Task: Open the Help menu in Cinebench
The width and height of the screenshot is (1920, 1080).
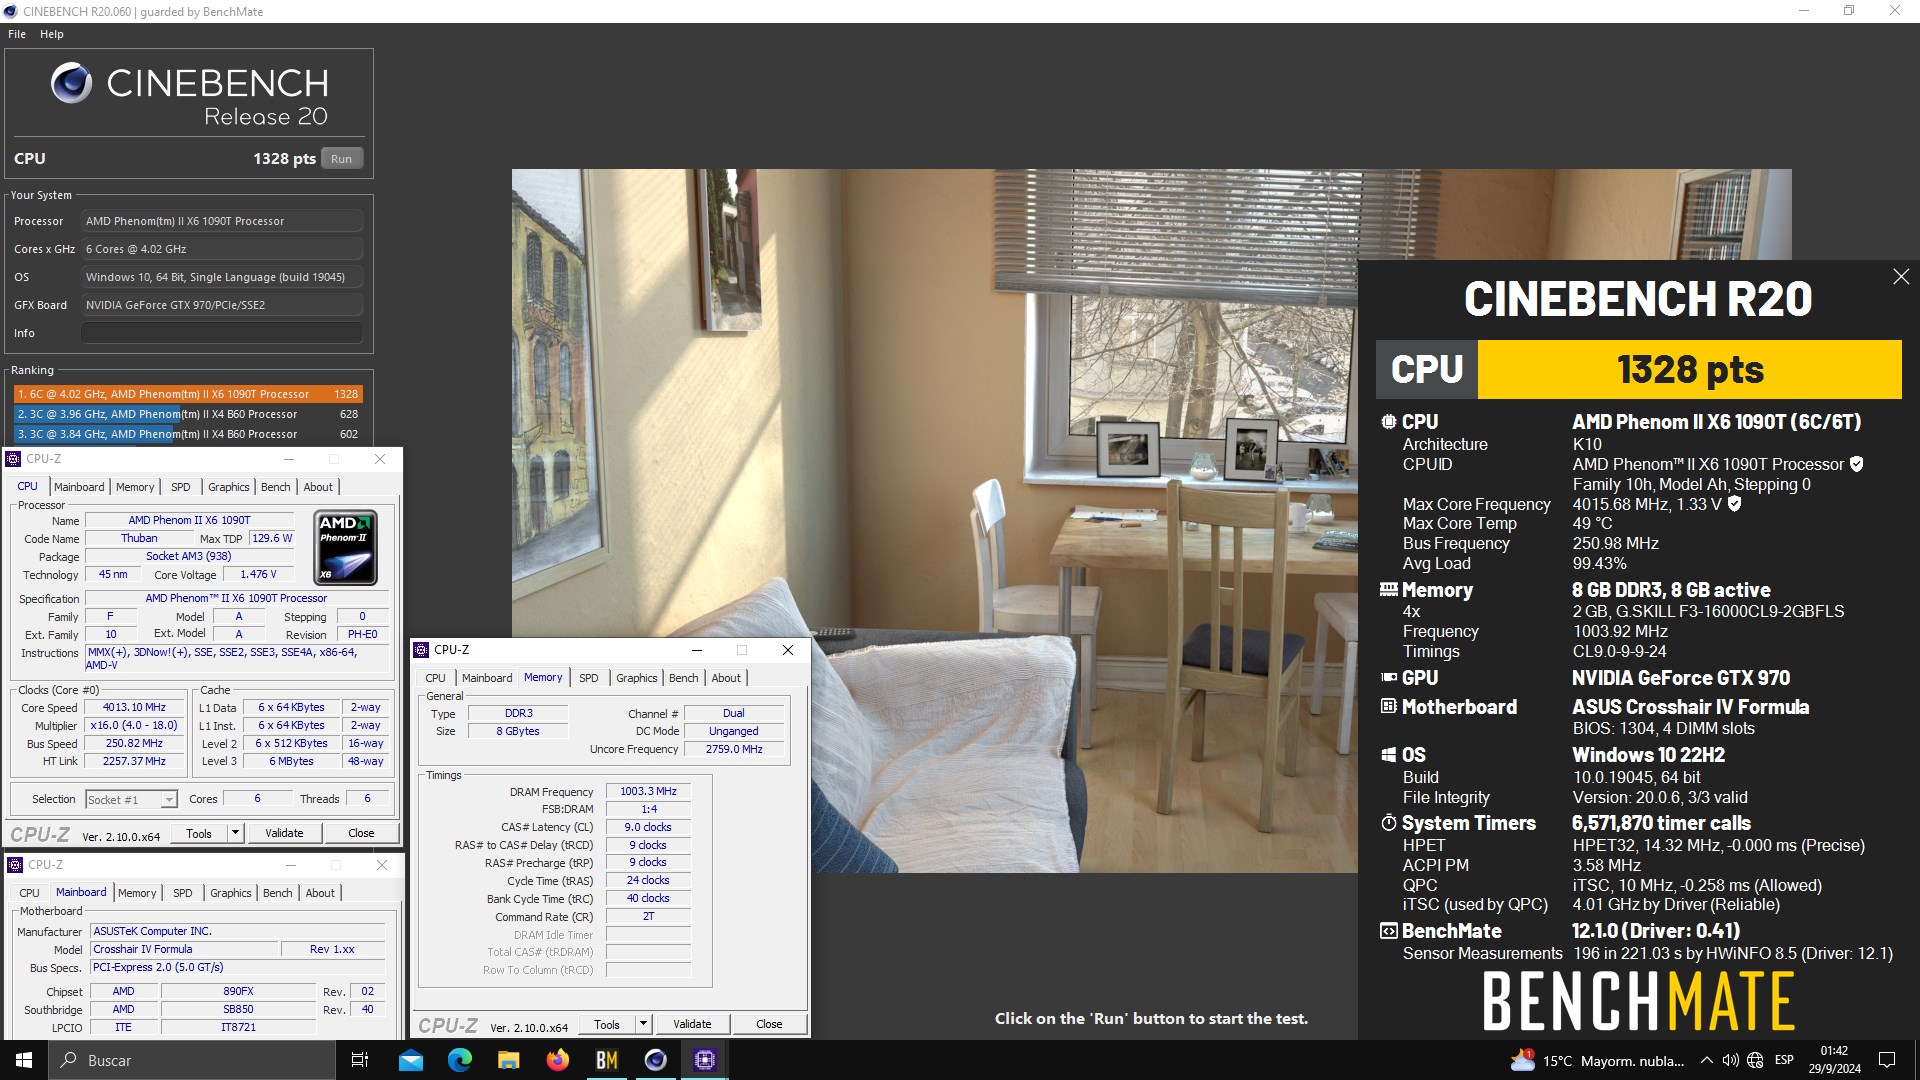Action: [x=52, y=34]
